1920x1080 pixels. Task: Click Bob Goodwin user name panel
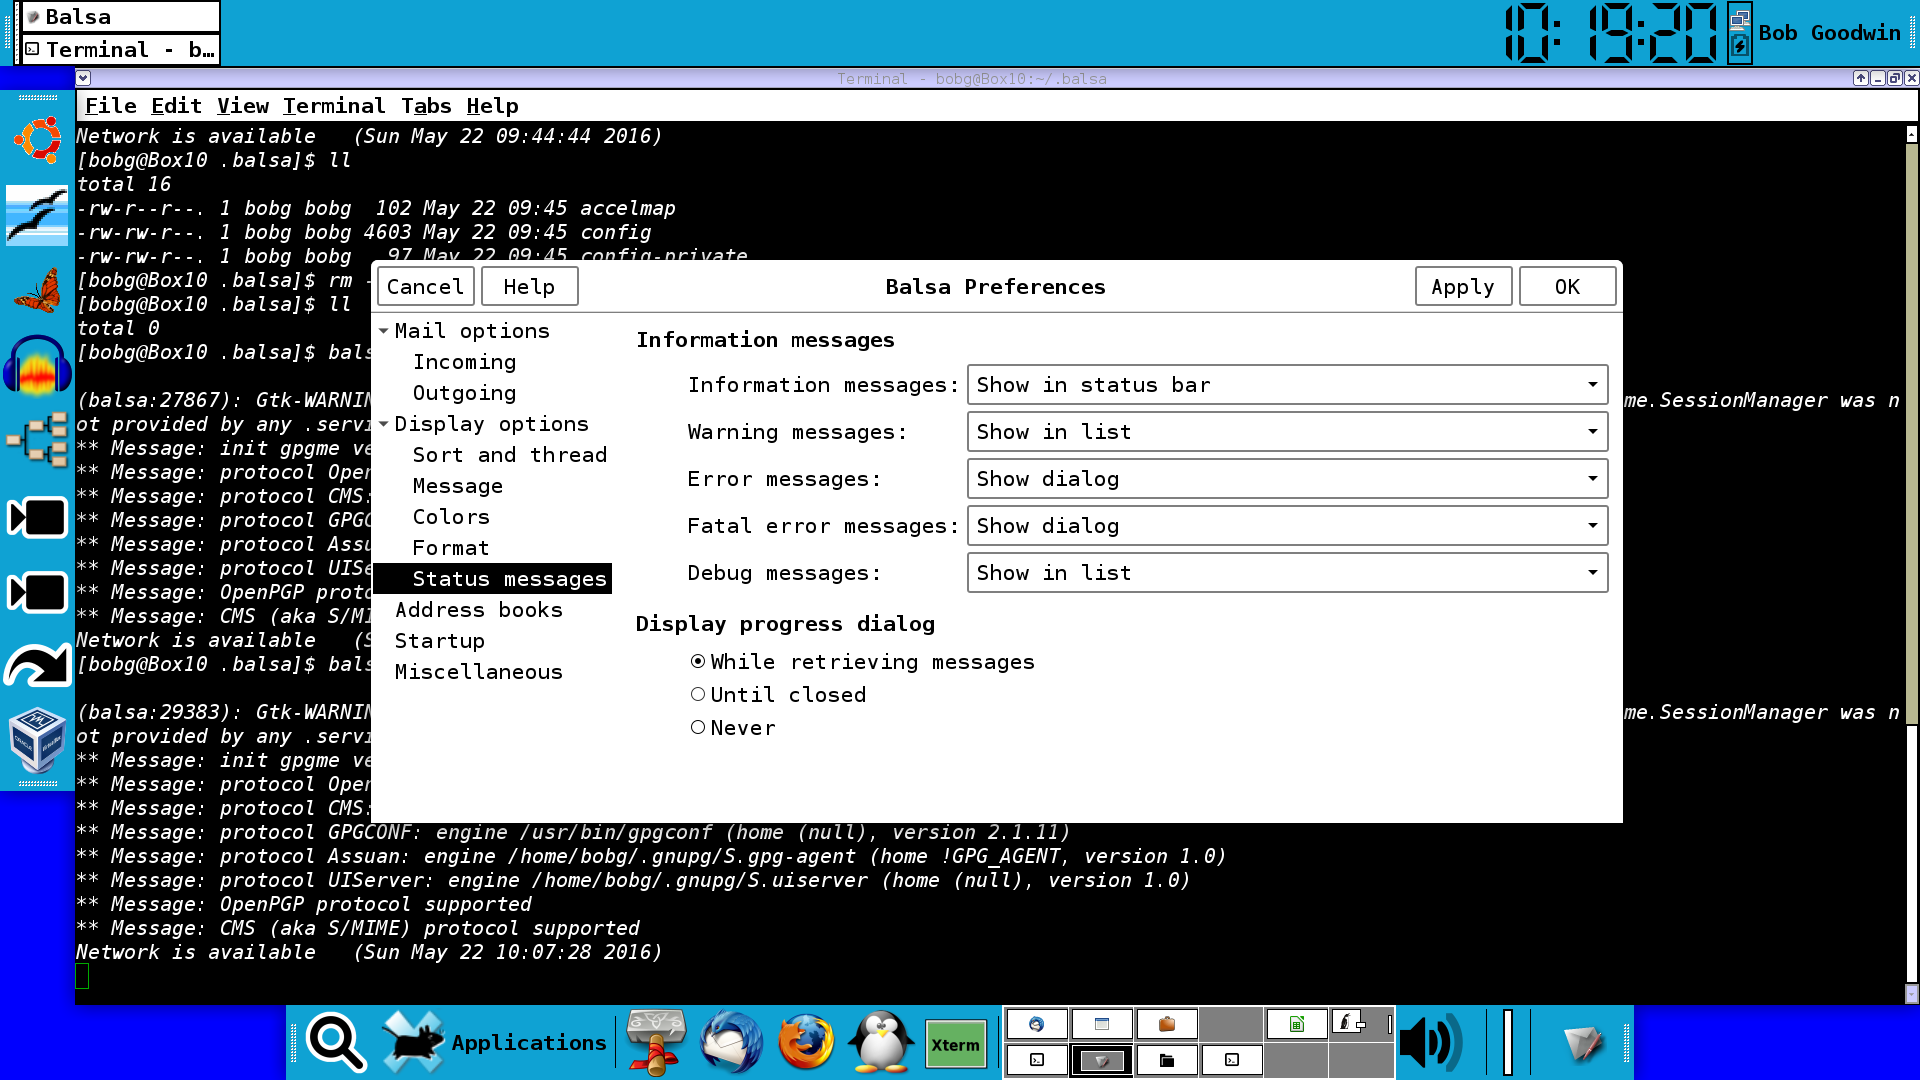tap(1830, 33)
